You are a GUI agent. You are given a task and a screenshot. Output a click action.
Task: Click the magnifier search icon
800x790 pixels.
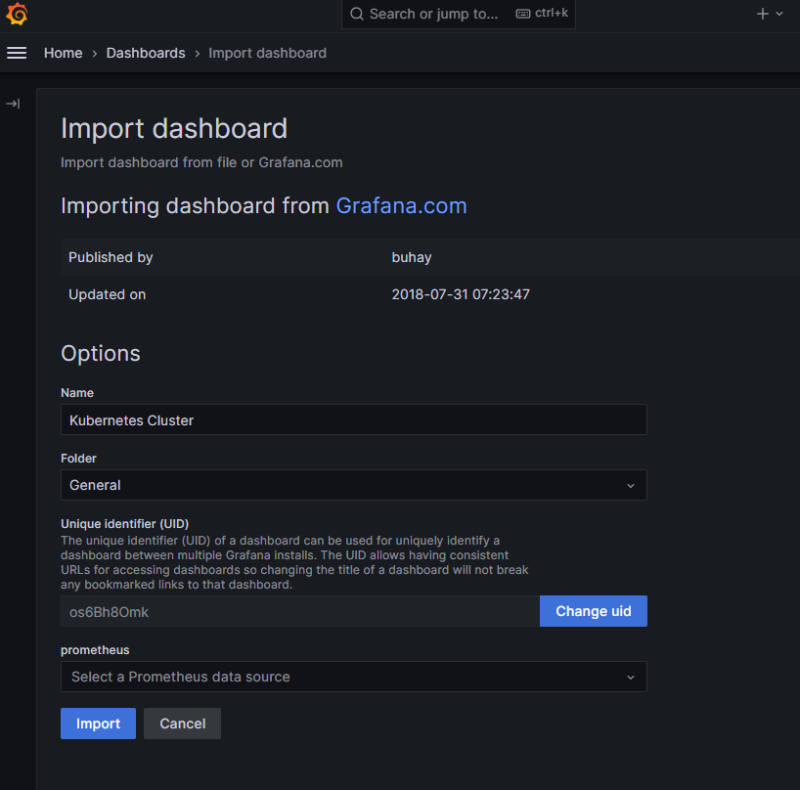[x=357, y=14]
